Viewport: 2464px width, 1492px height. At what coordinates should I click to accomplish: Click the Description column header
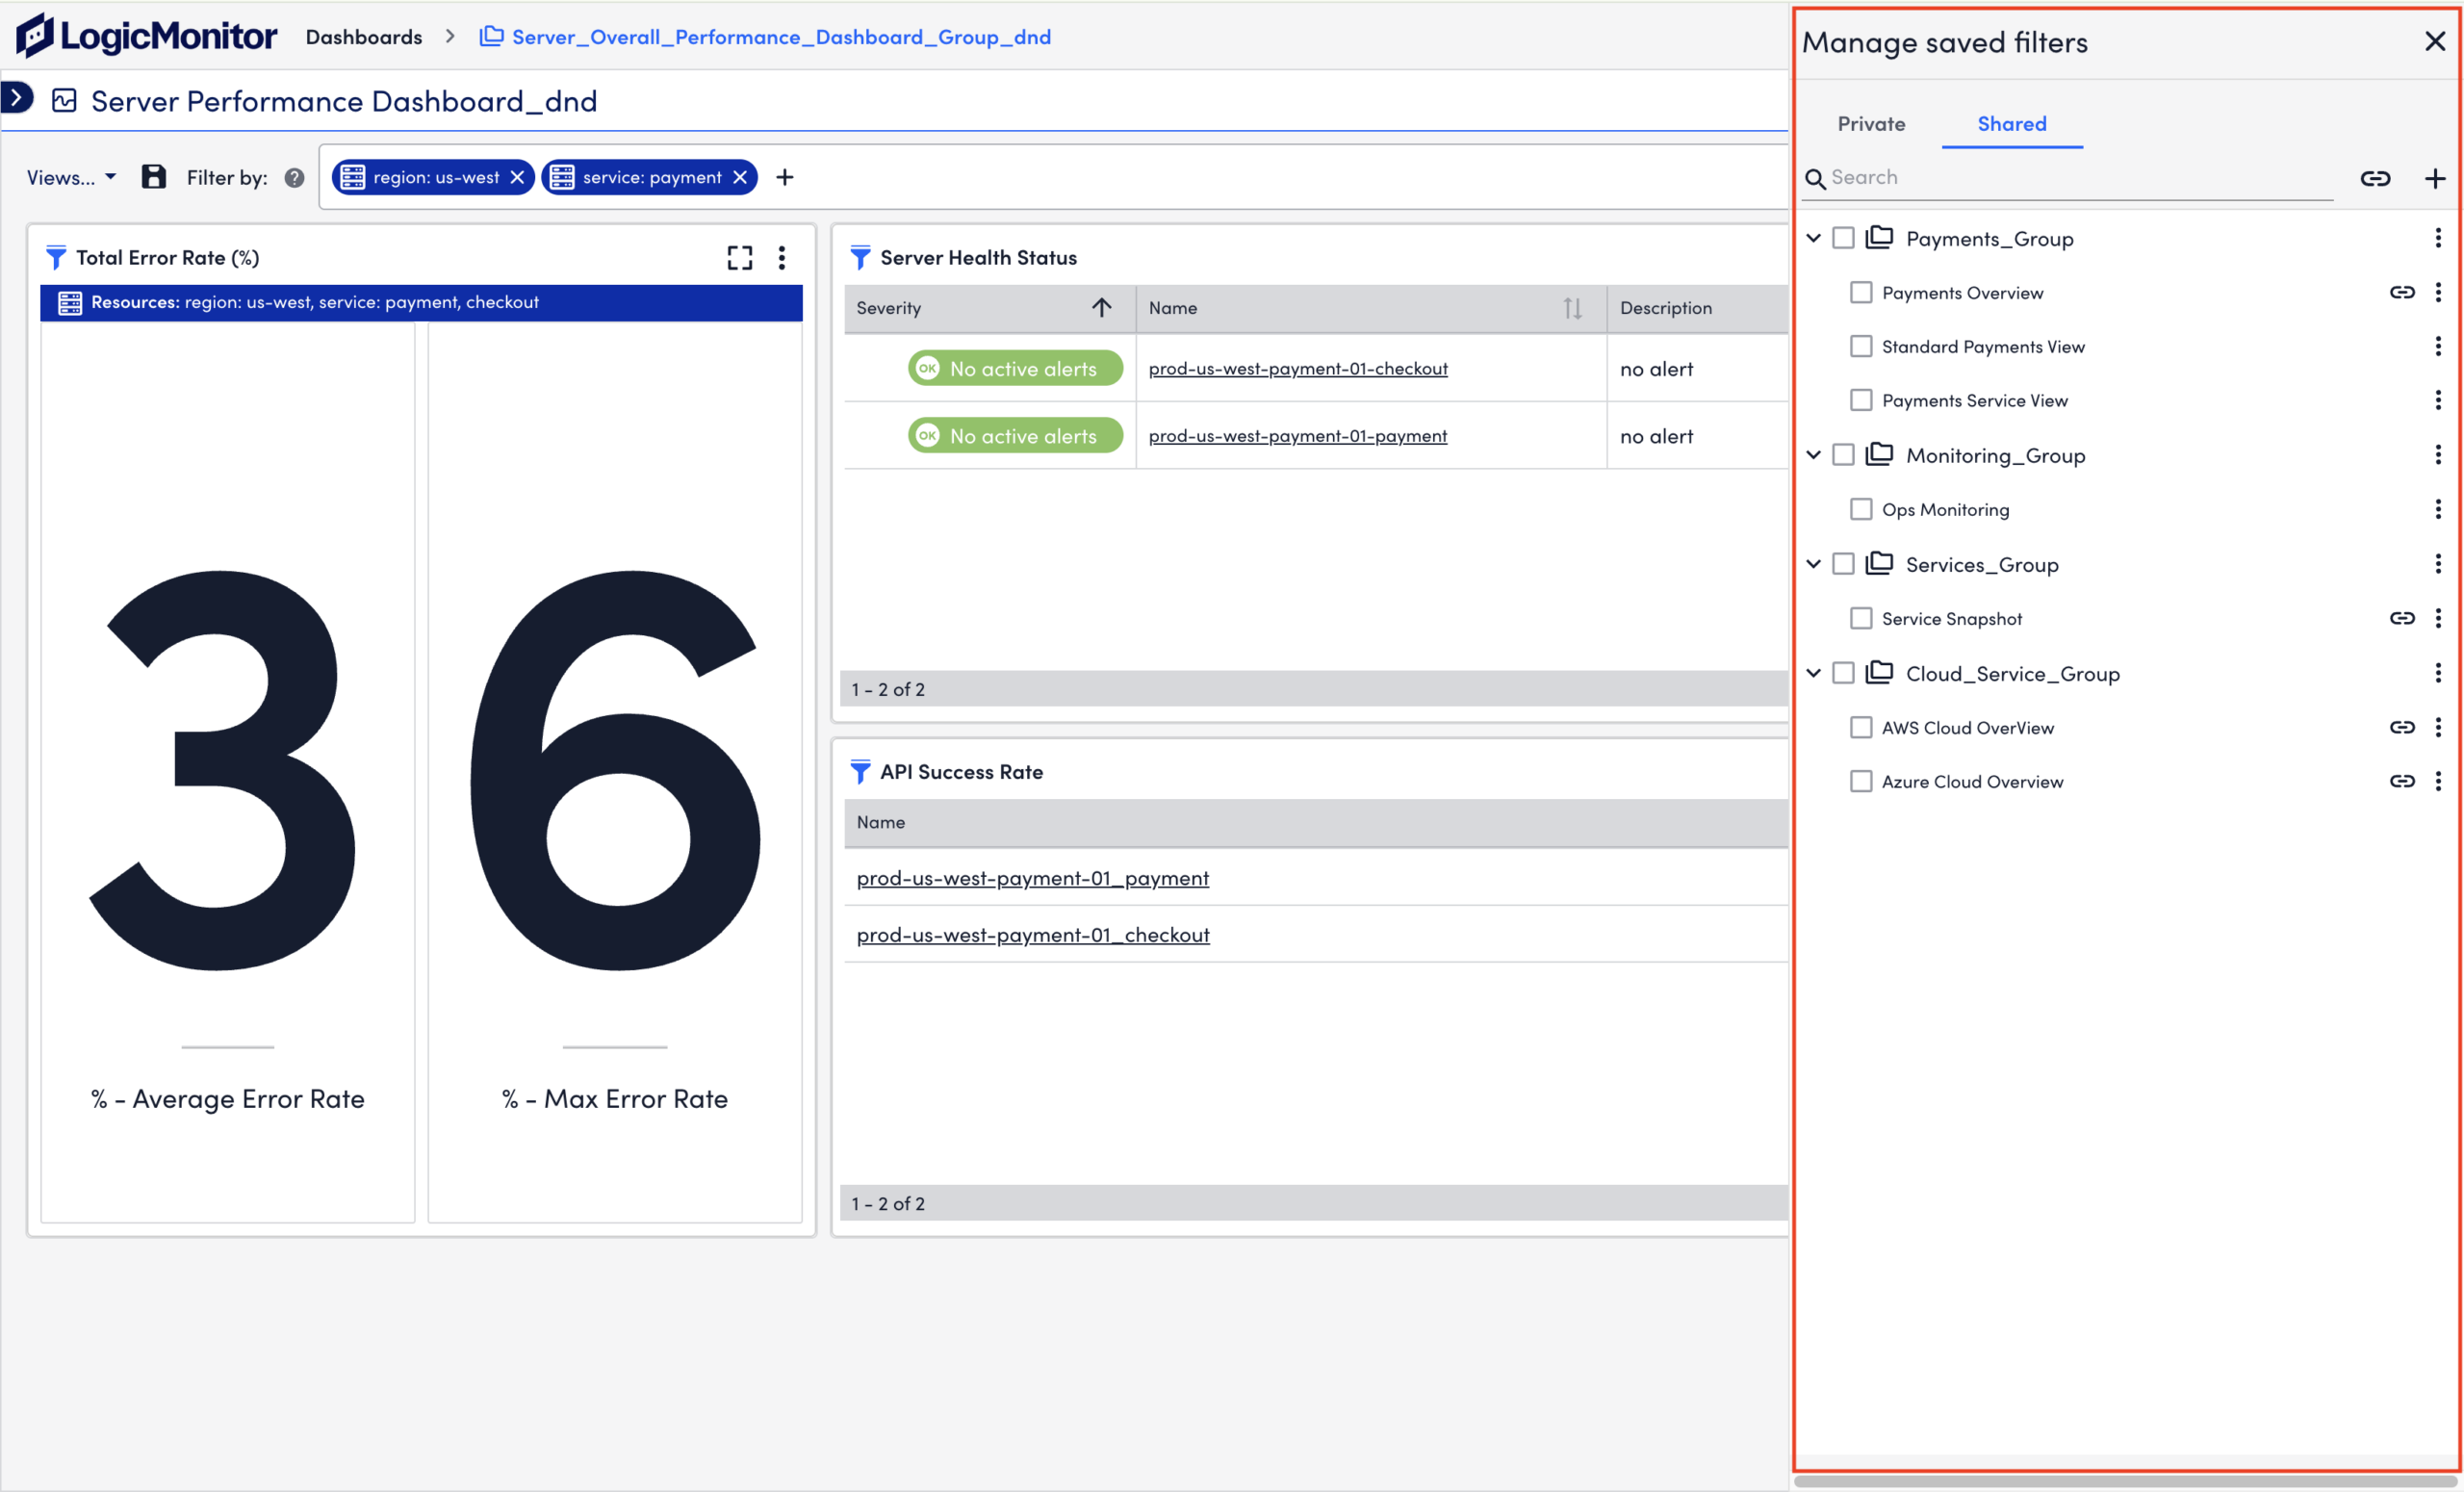(x=1666, y=308)
